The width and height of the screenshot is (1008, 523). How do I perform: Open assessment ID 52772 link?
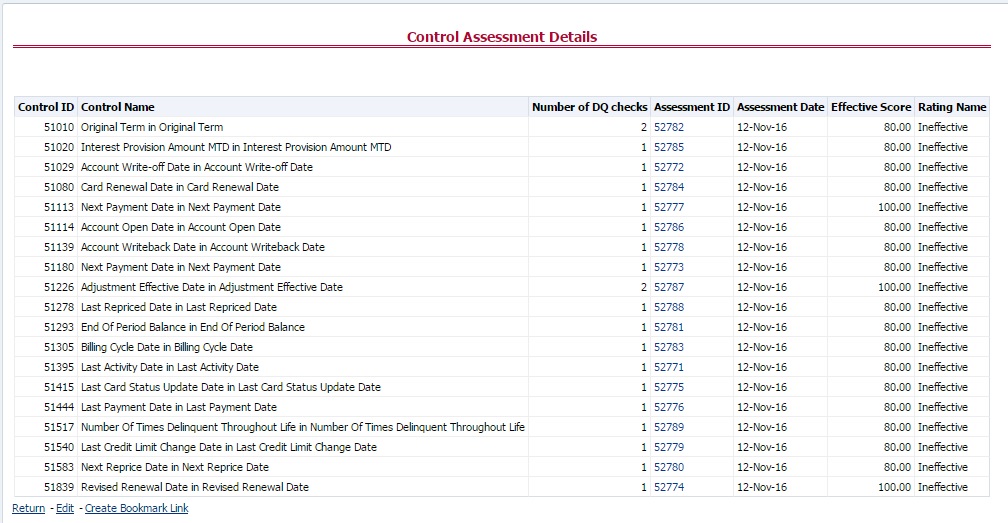coord(669,167)
